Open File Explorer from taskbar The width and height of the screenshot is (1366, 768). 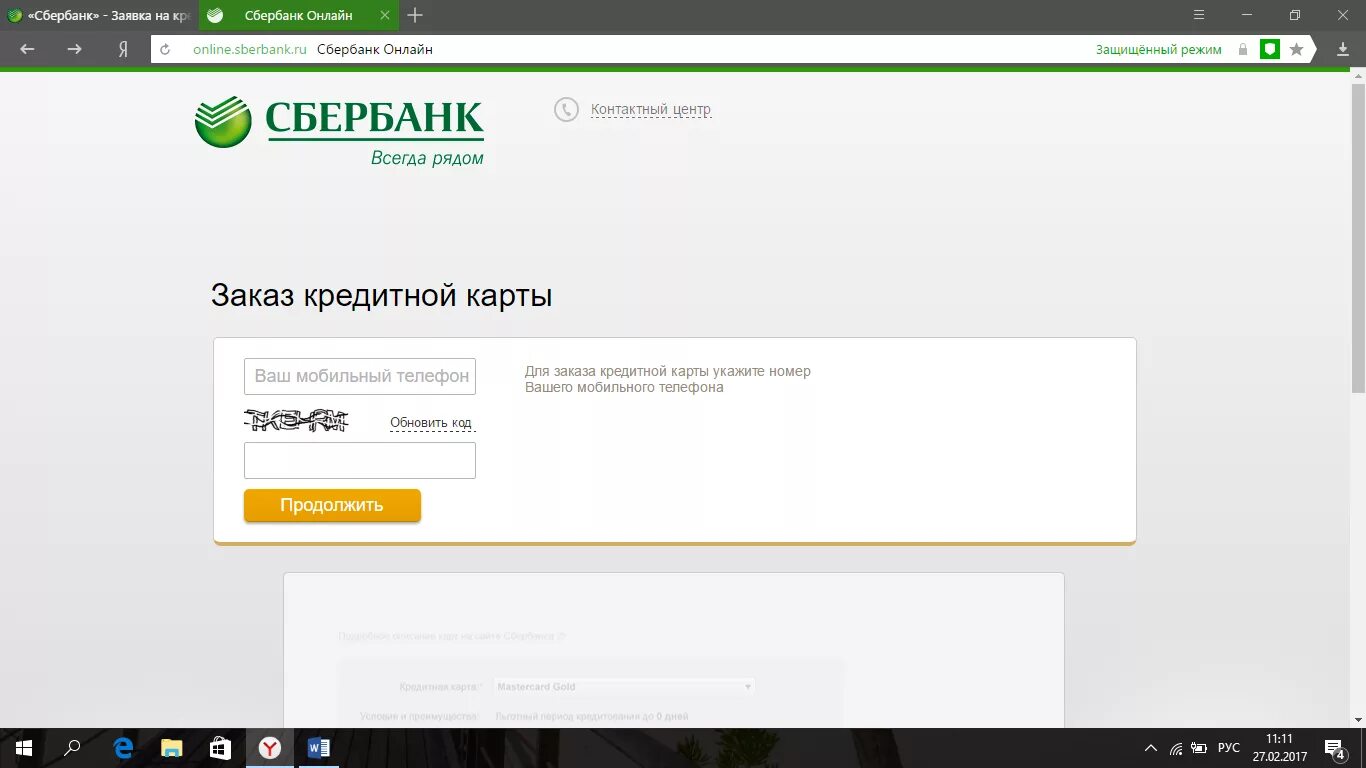click(x=172, y=748)
